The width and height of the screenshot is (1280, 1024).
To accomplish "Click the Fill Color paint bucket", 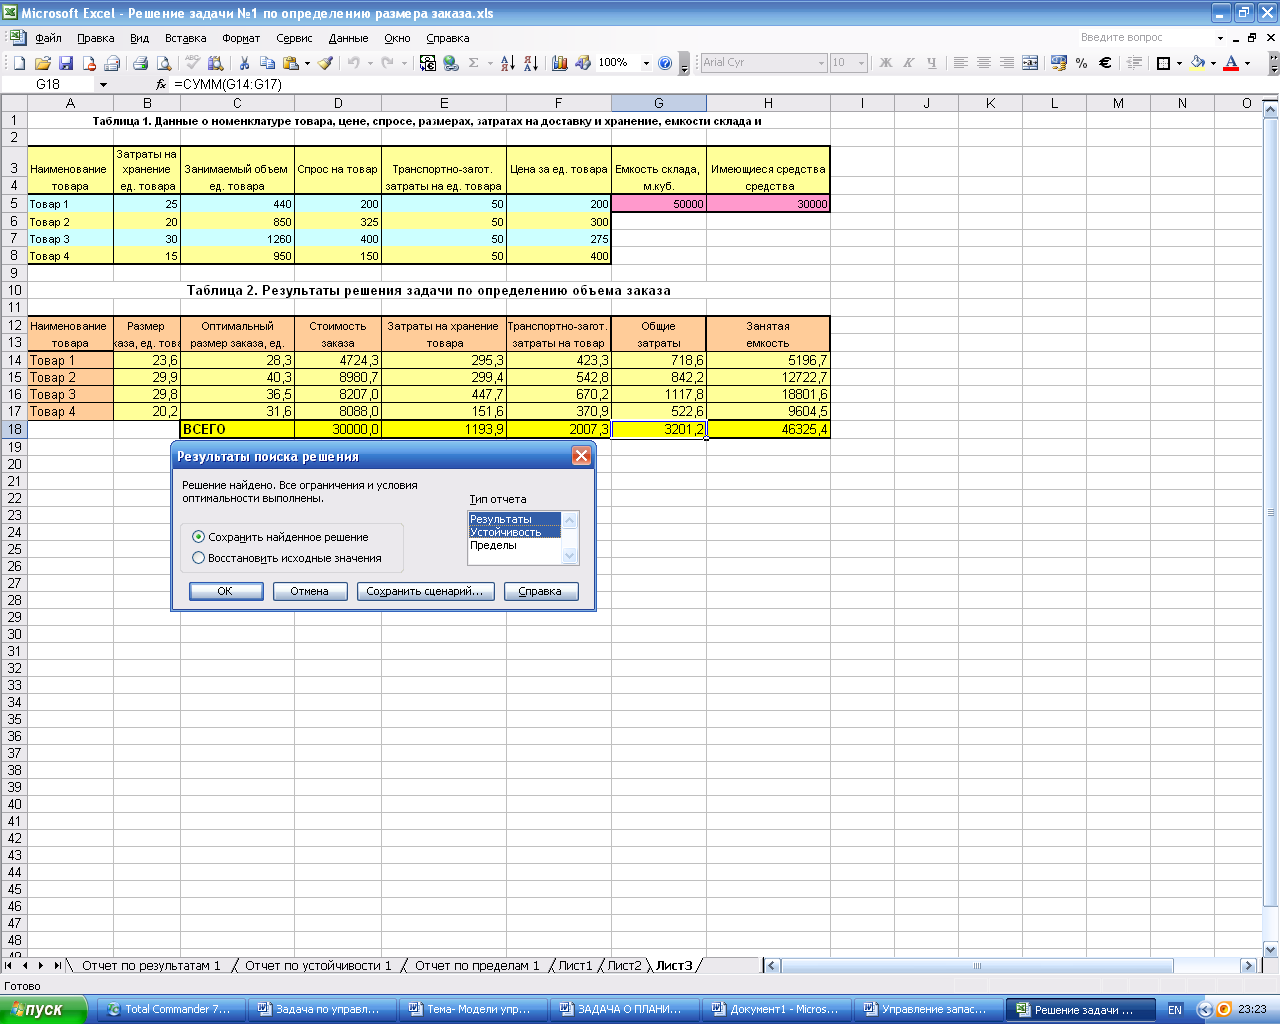I will (1198, 63).
